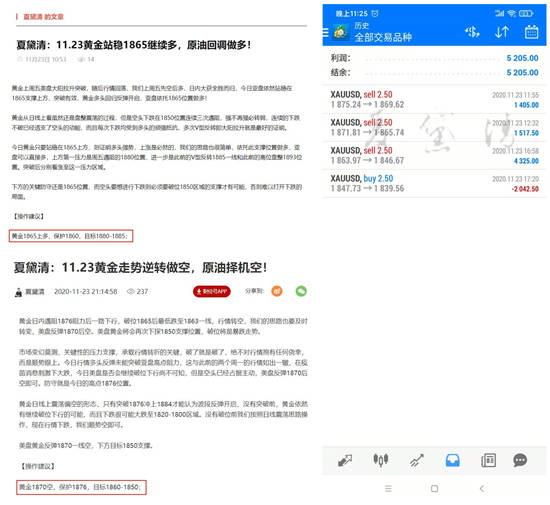Image resolution: width=550 pixels, height=505 pixels.
Task: Tap the Android back navigation button
Action: point(482,489)
